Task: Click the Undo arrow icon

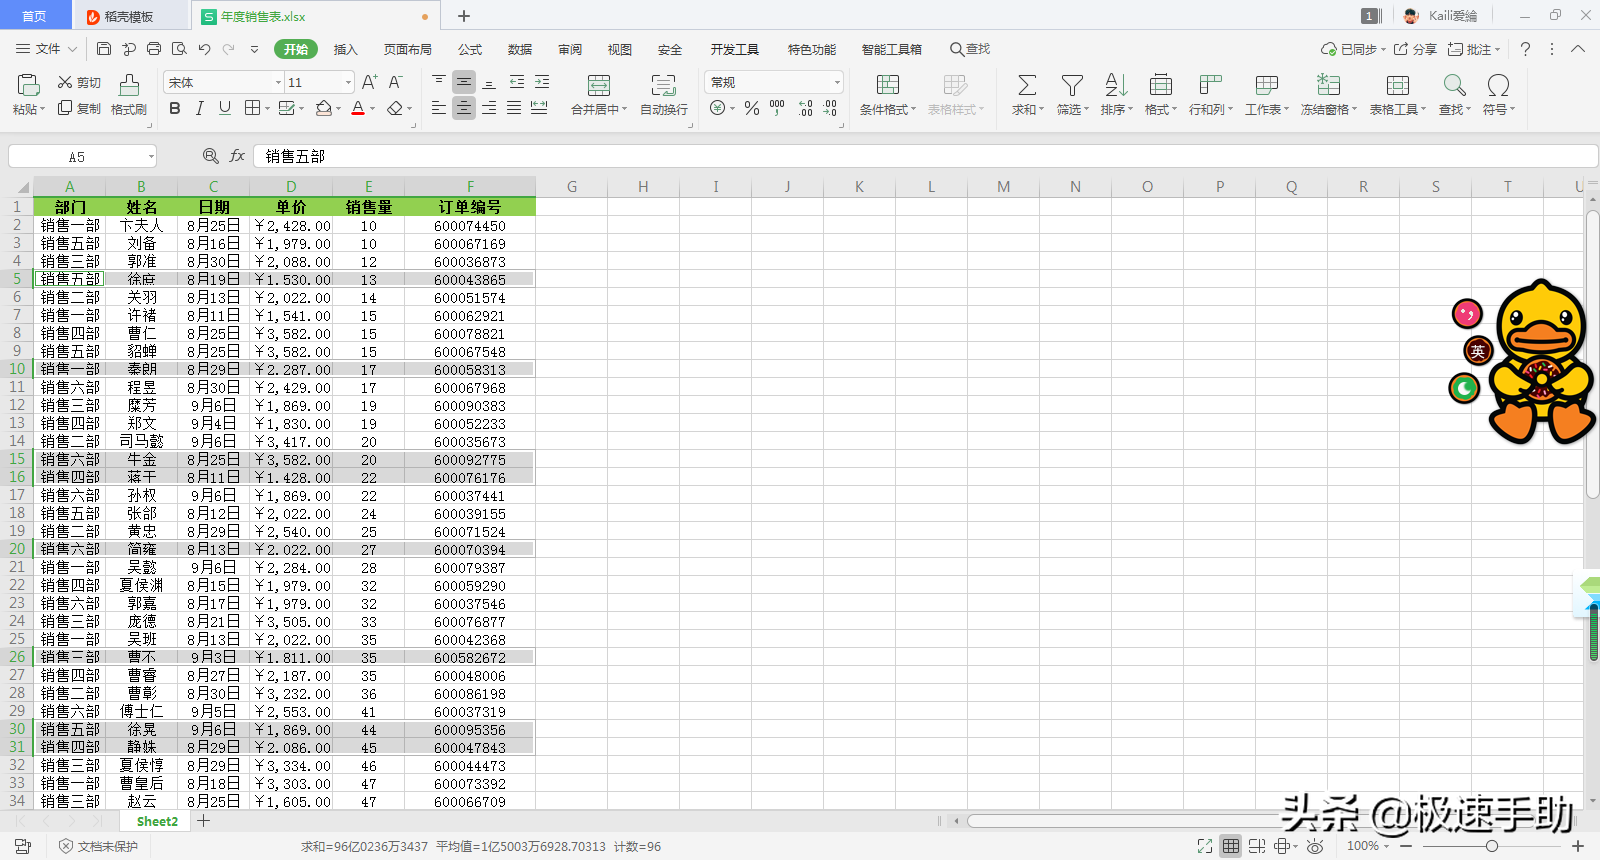Action: [204, 49]
